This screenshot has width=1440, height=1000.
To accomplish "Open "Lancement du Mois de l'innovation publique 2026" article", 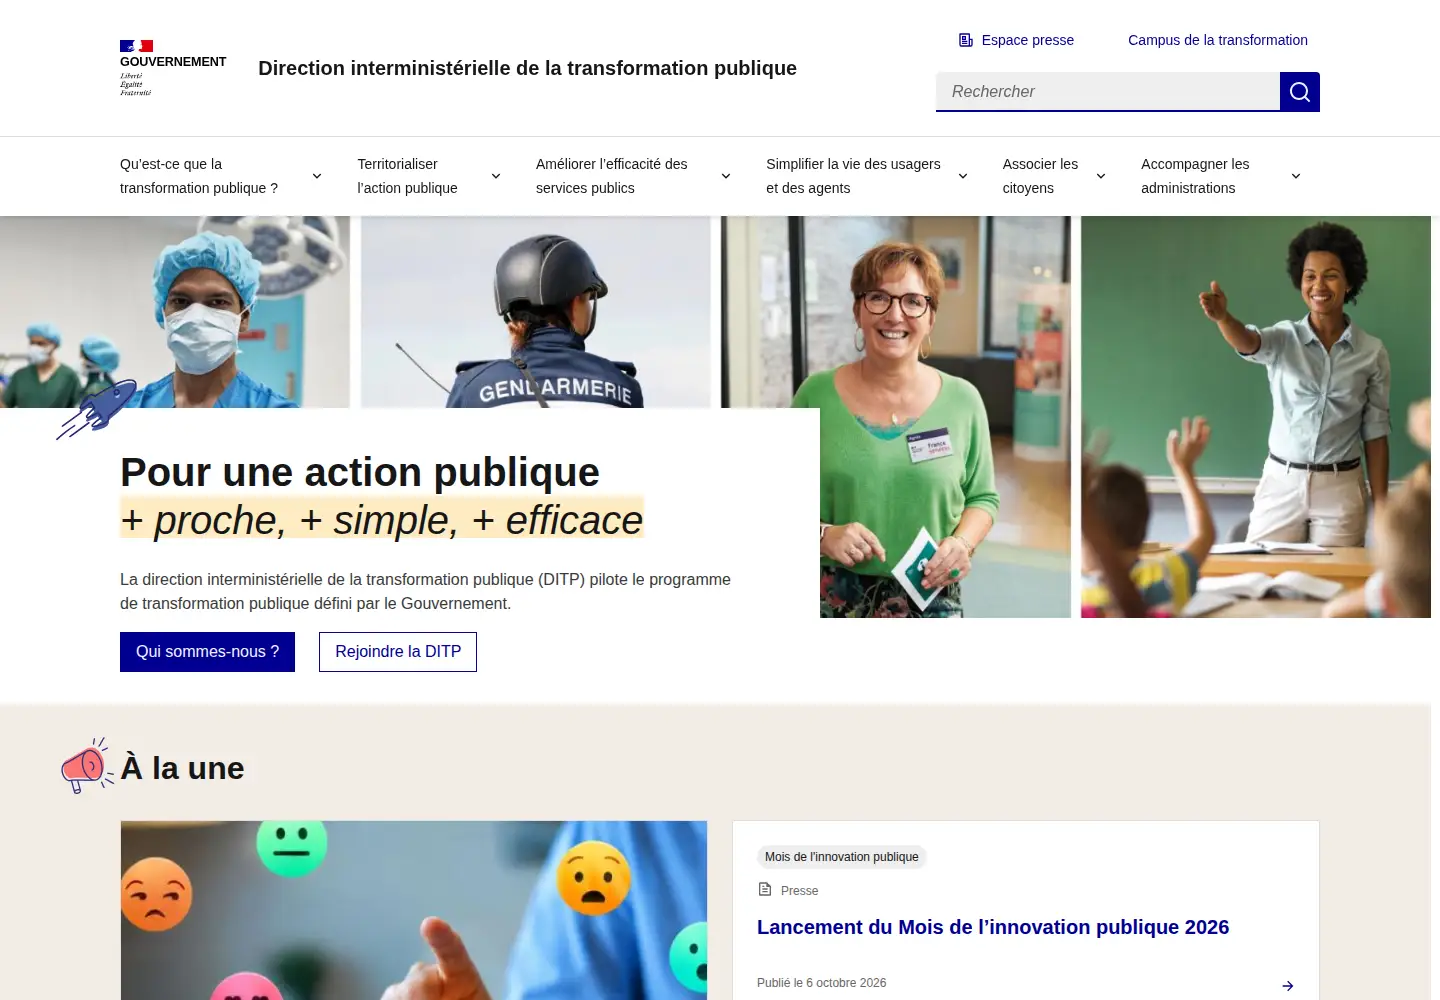I will [993, 927].
